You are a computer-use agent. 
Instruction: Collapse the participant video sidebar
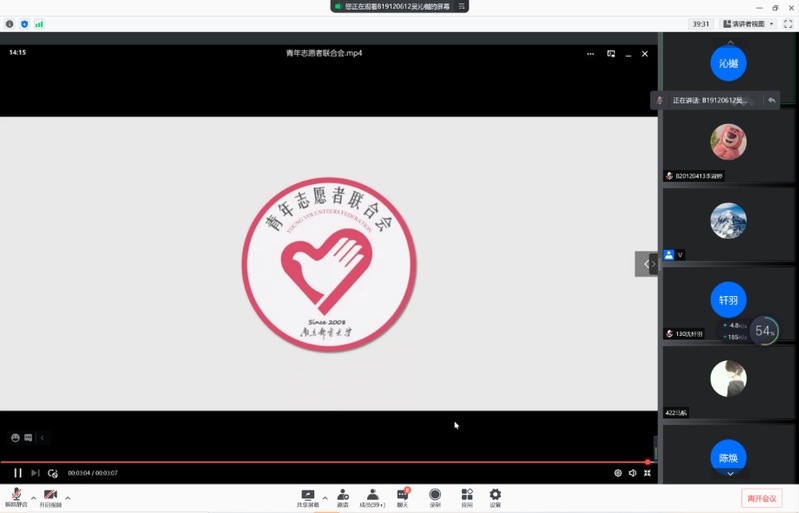click(x=647, y=264)
